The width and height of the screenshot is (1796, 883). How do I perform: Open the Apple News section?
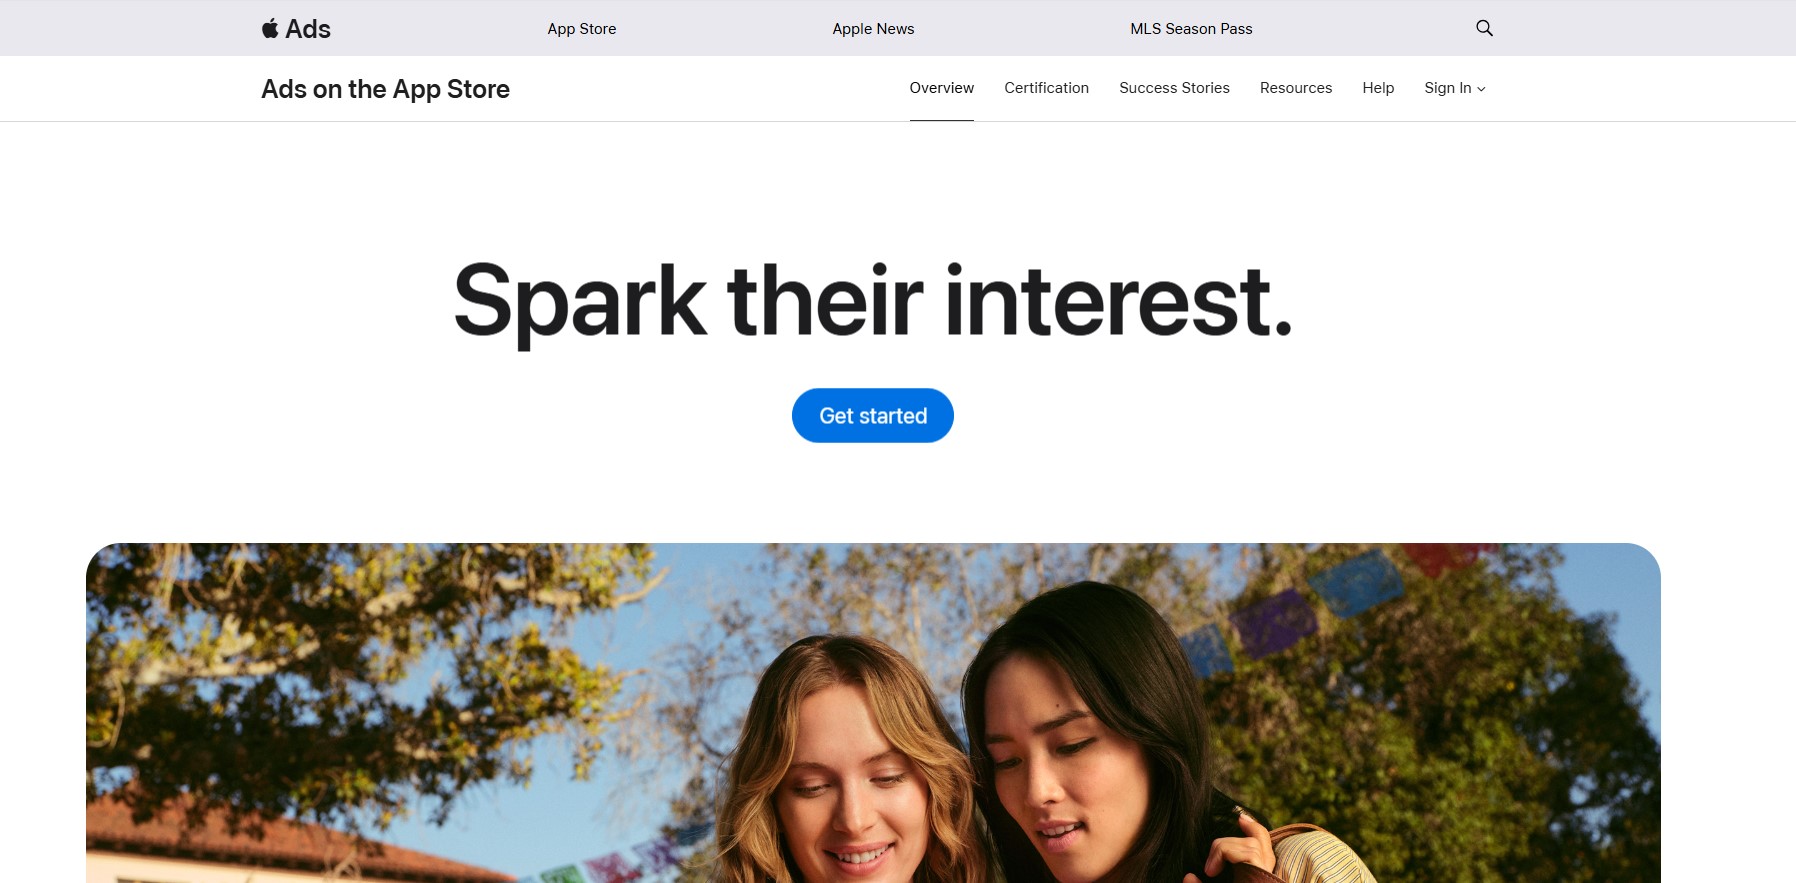873,29
